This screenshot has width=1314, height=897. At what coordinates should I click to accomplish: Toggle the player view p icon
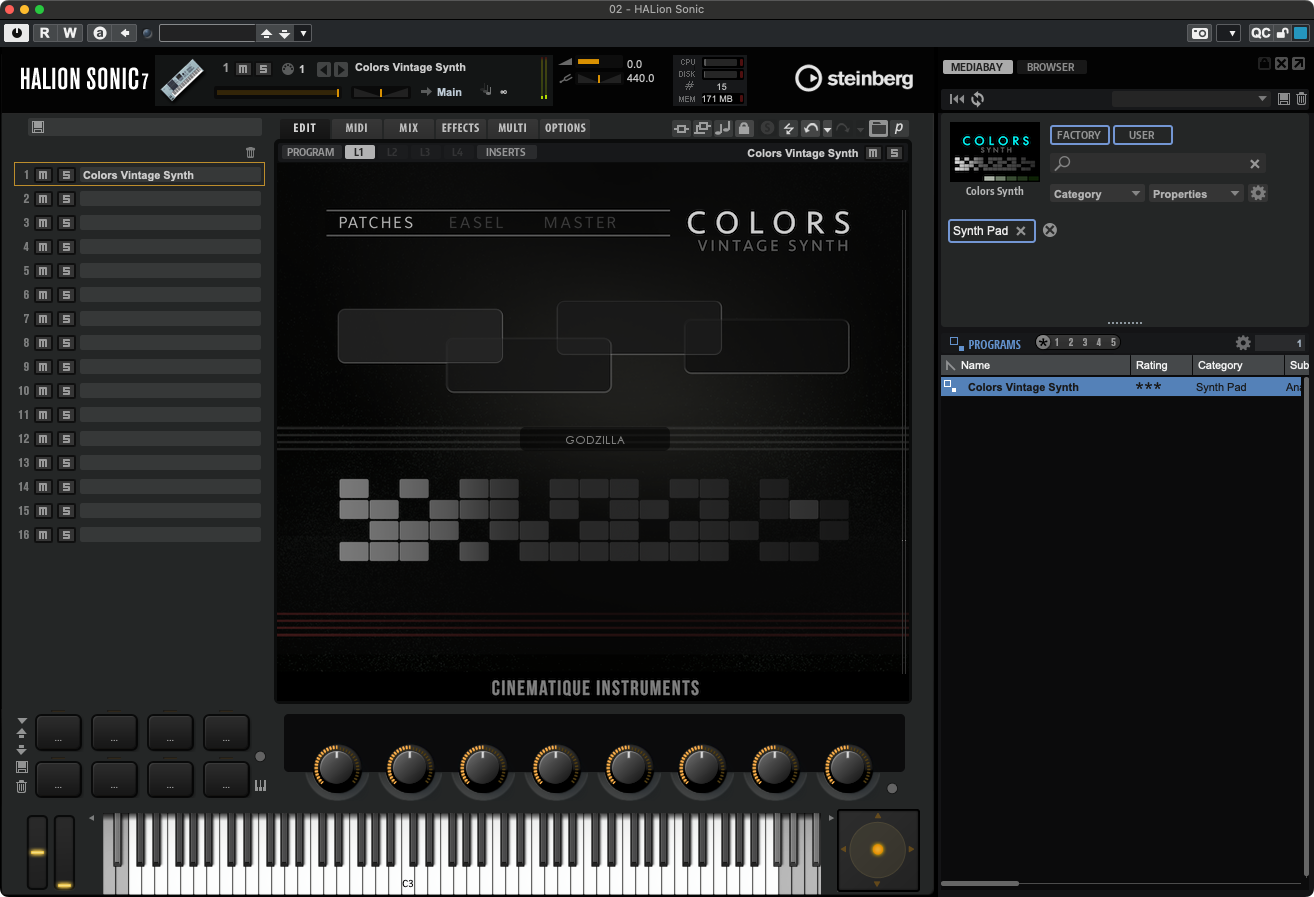coord(899,128)
